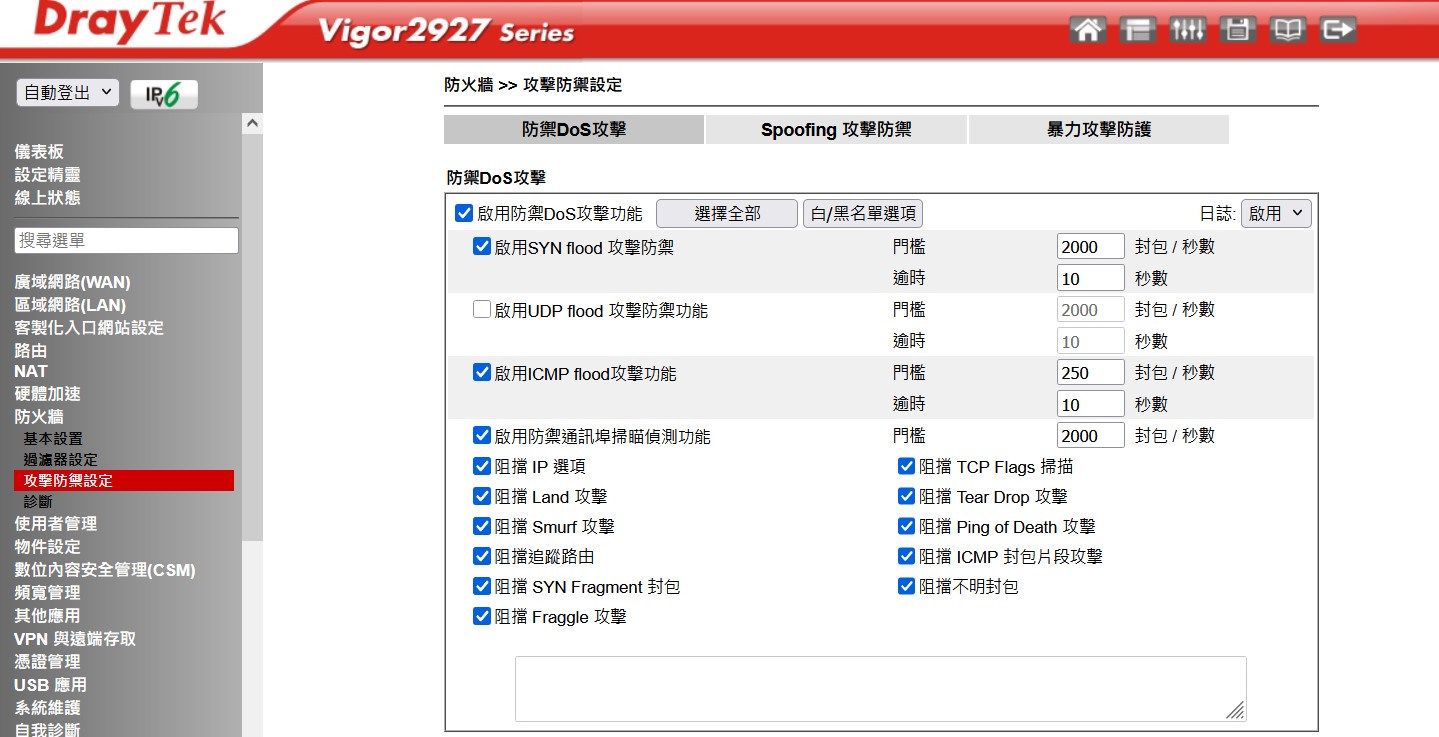
Task: Switch to Spoofing 攻擊防禦 tab
Action: pyautogui.click(x=836, y=130)
